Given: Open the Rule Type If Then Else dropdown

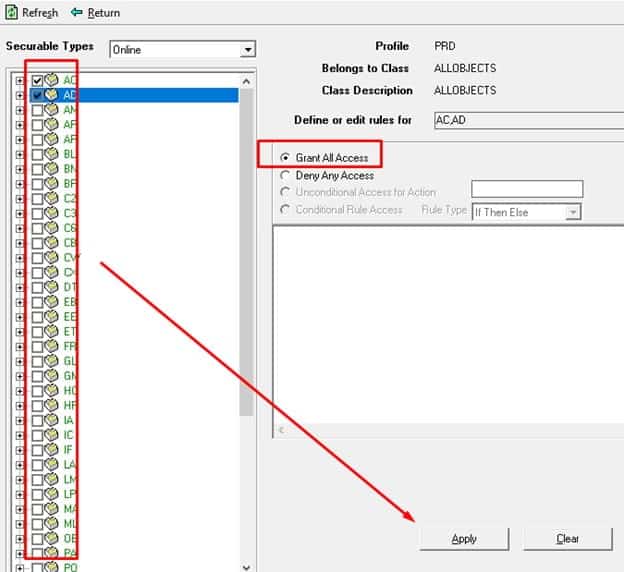Looking at the screenshot, I should click(573, 212).
